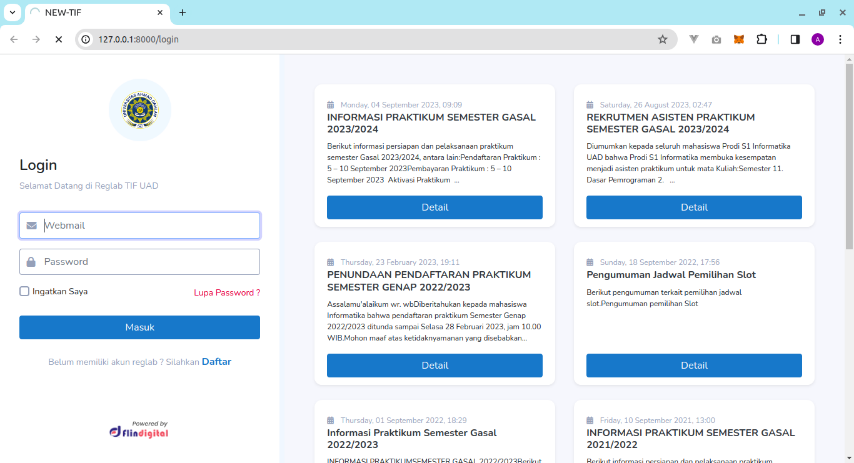Tick the Ingatkan Saya checkbox

tap(24, 291)
